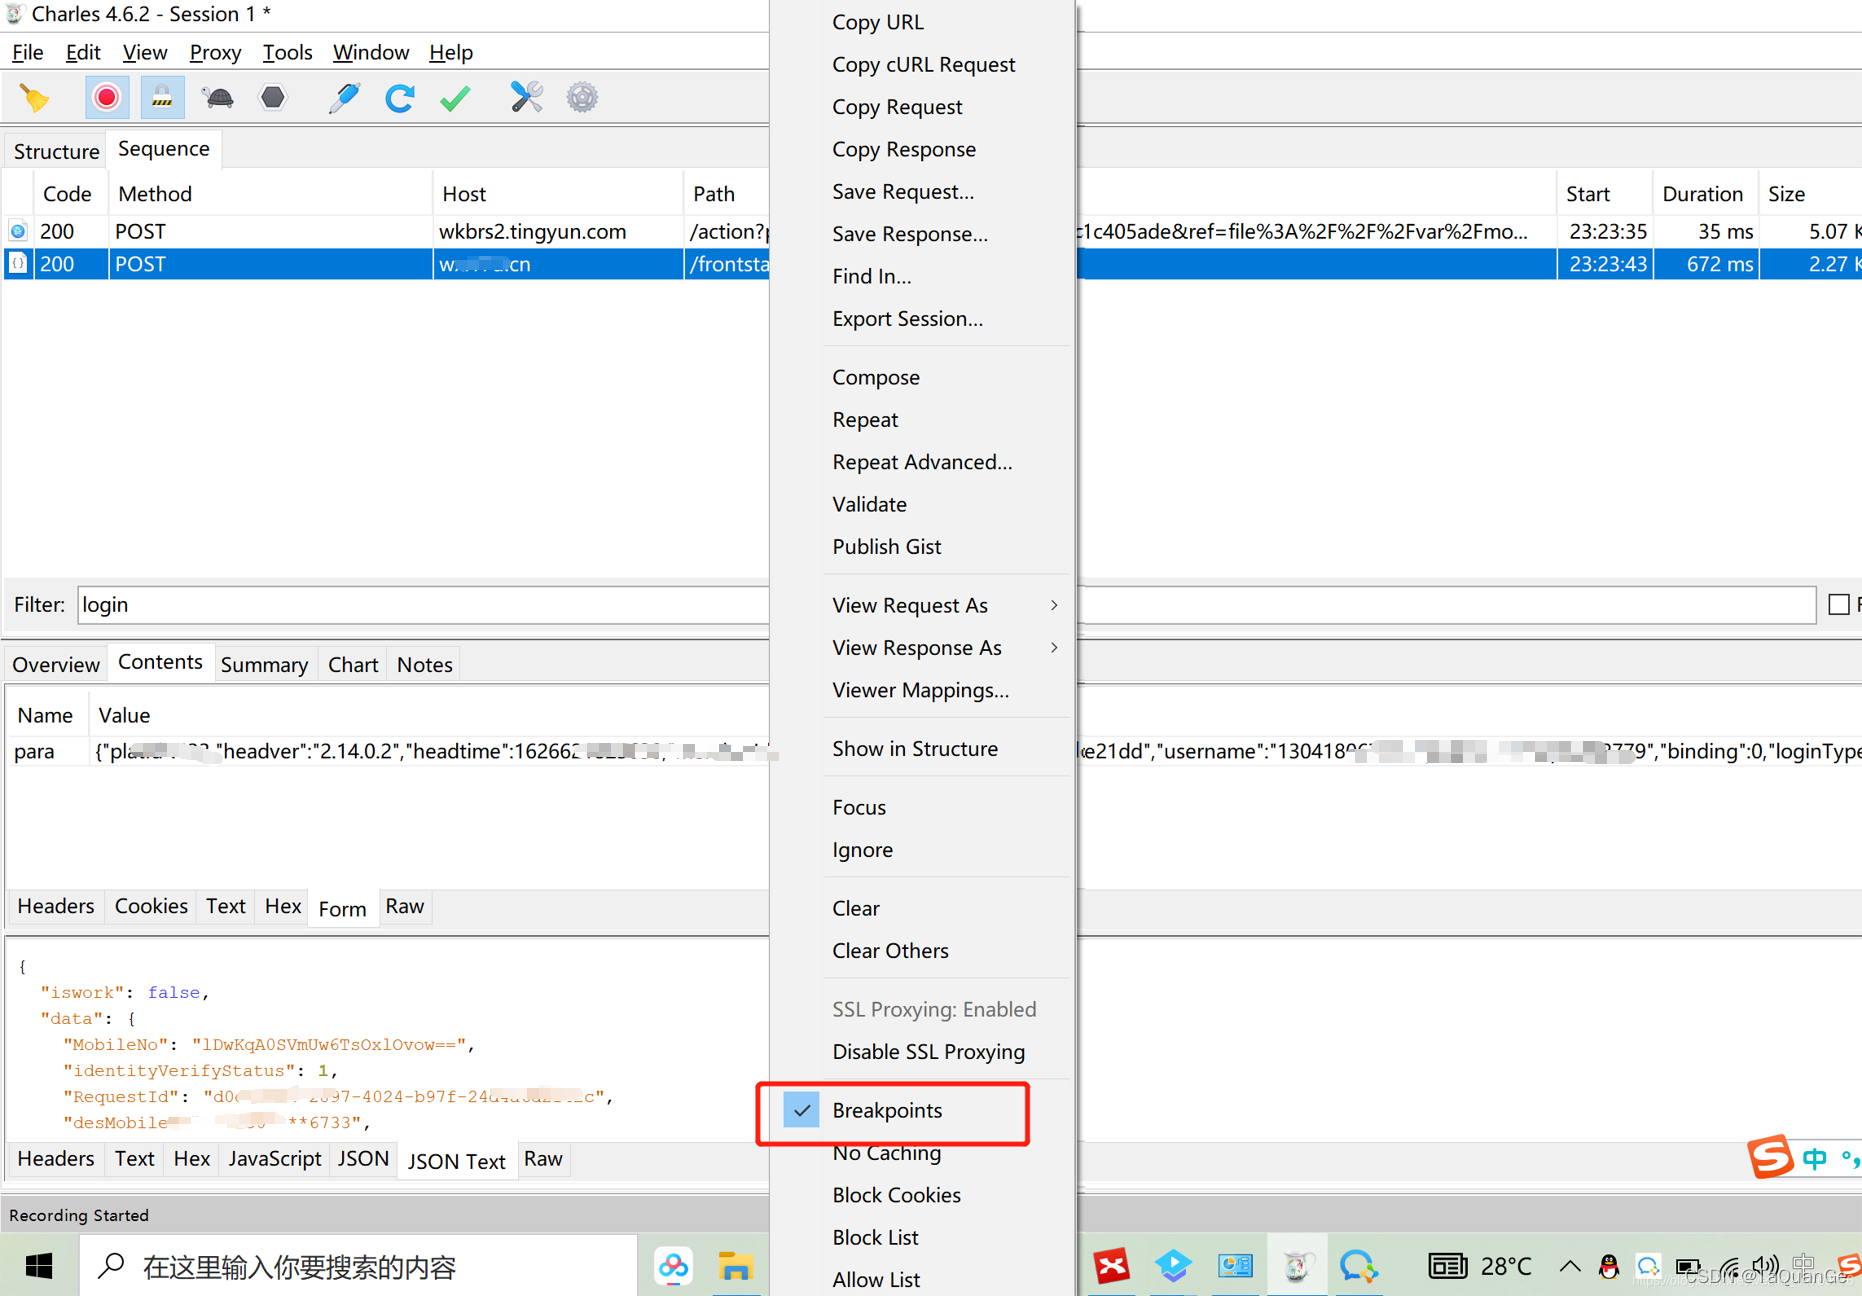Open Settings via the gear icon
1862x1296 pixels.
point(582,98)
